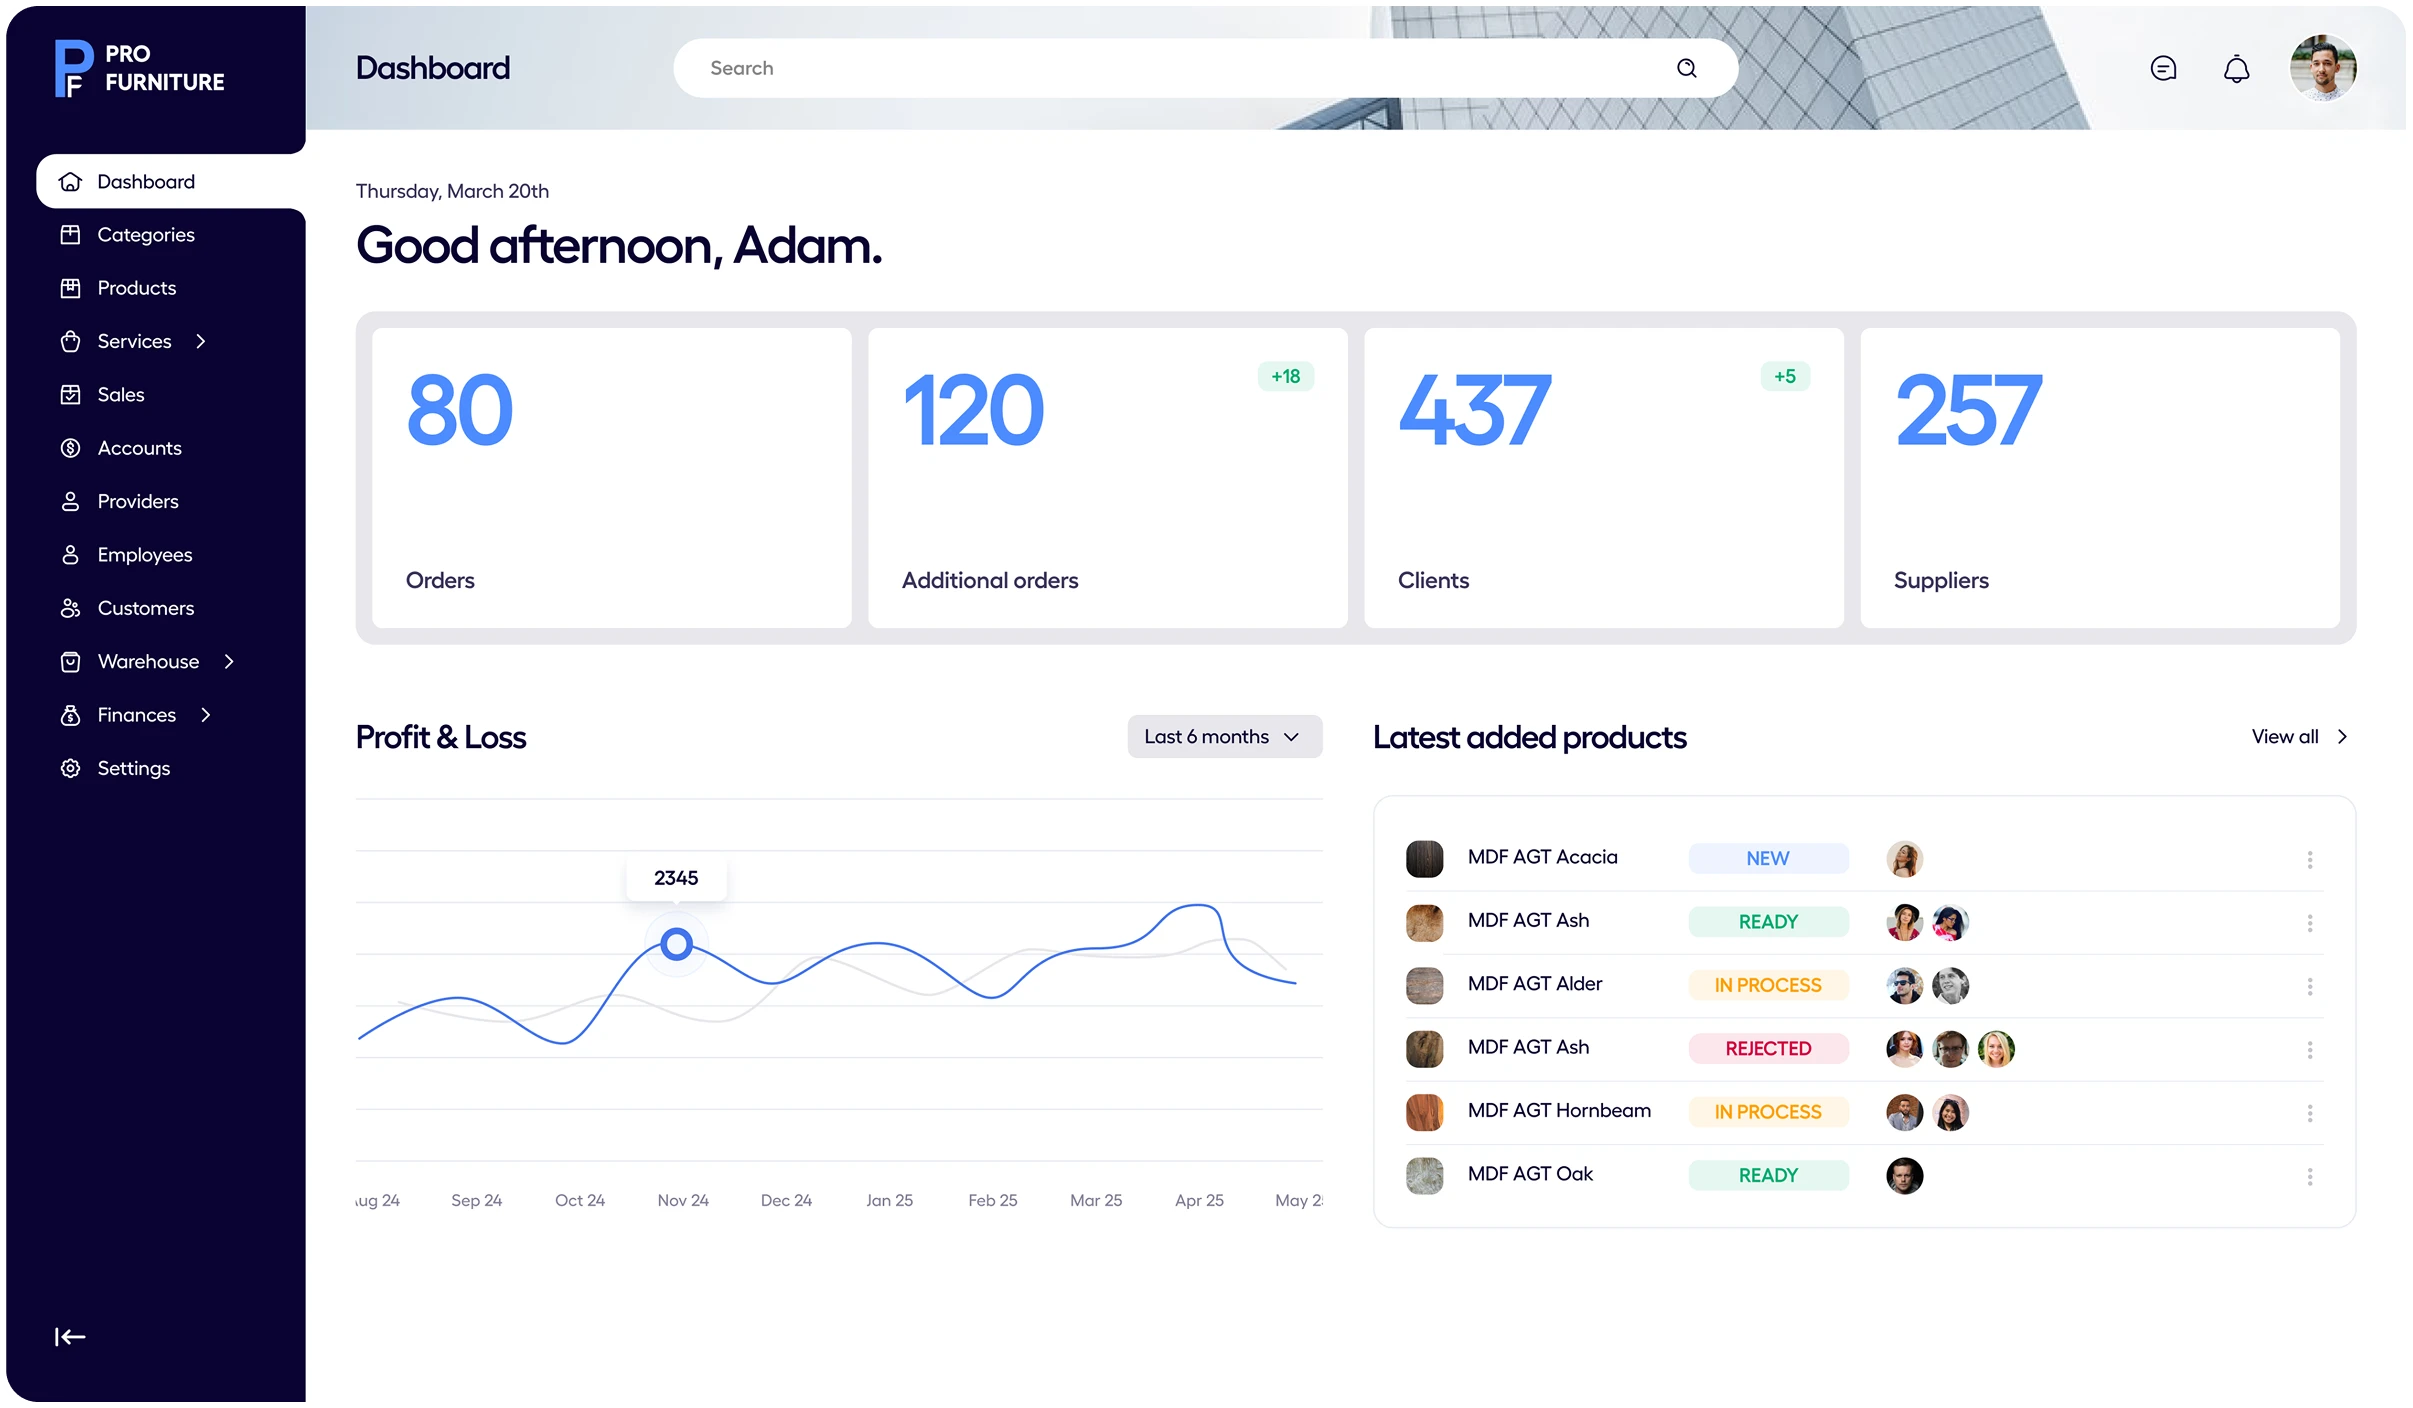Viewport: 2413px width, 1408px height.
Task: Click the Warehouse sidebar icon
Action: tap(70, 662)
